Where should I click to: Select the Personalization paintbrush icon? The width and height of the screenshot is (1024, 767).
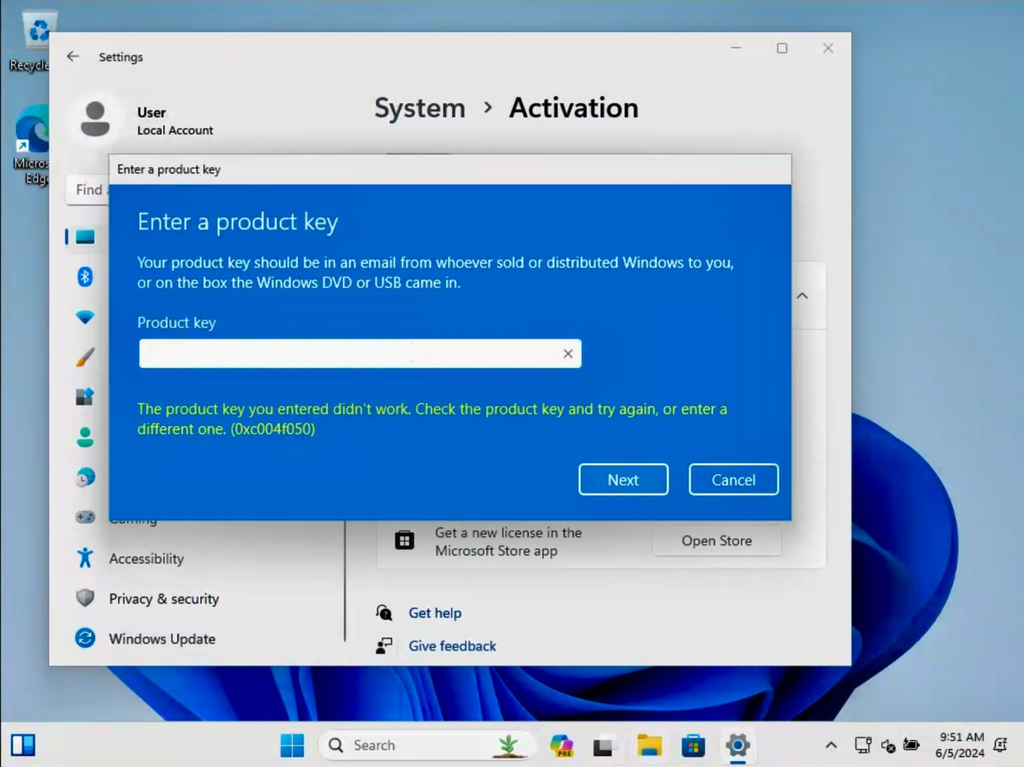[x=85, y=357]
